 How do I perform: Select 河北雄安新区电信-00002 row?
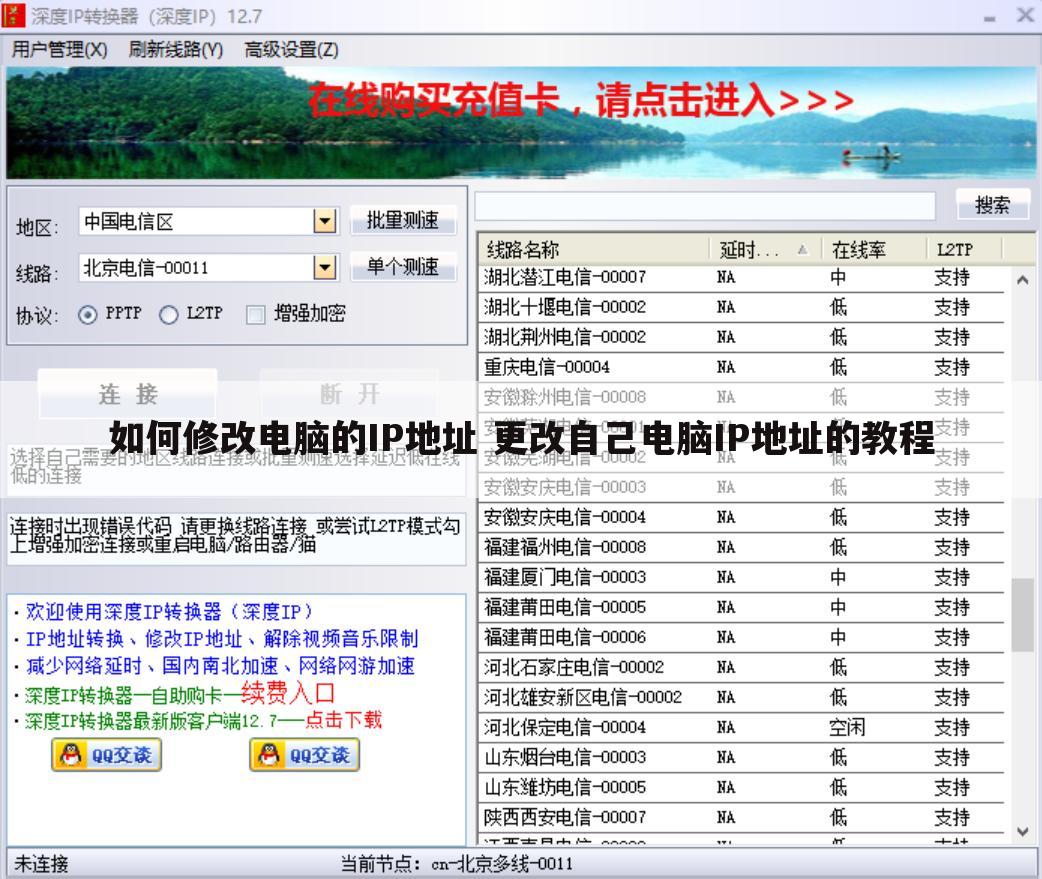click(x=741, y=697)
